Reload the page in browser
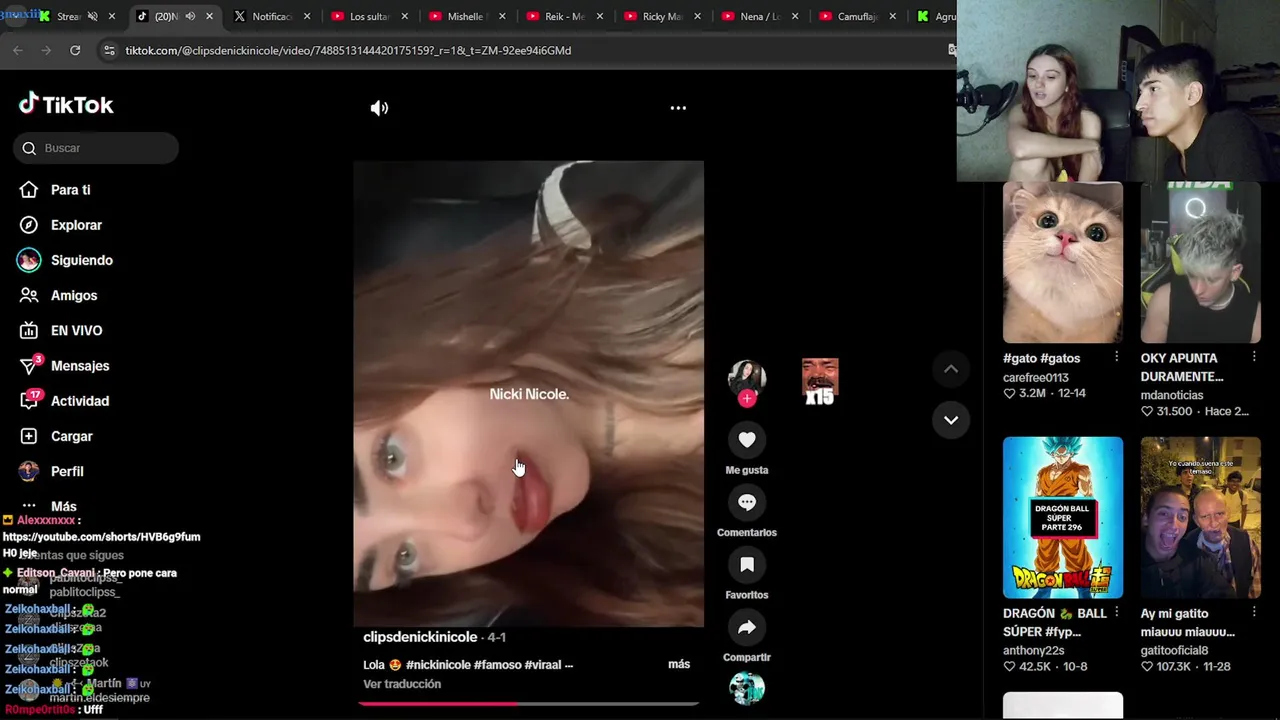Viewport: 1280px width, 720px height. click(75, 50)
